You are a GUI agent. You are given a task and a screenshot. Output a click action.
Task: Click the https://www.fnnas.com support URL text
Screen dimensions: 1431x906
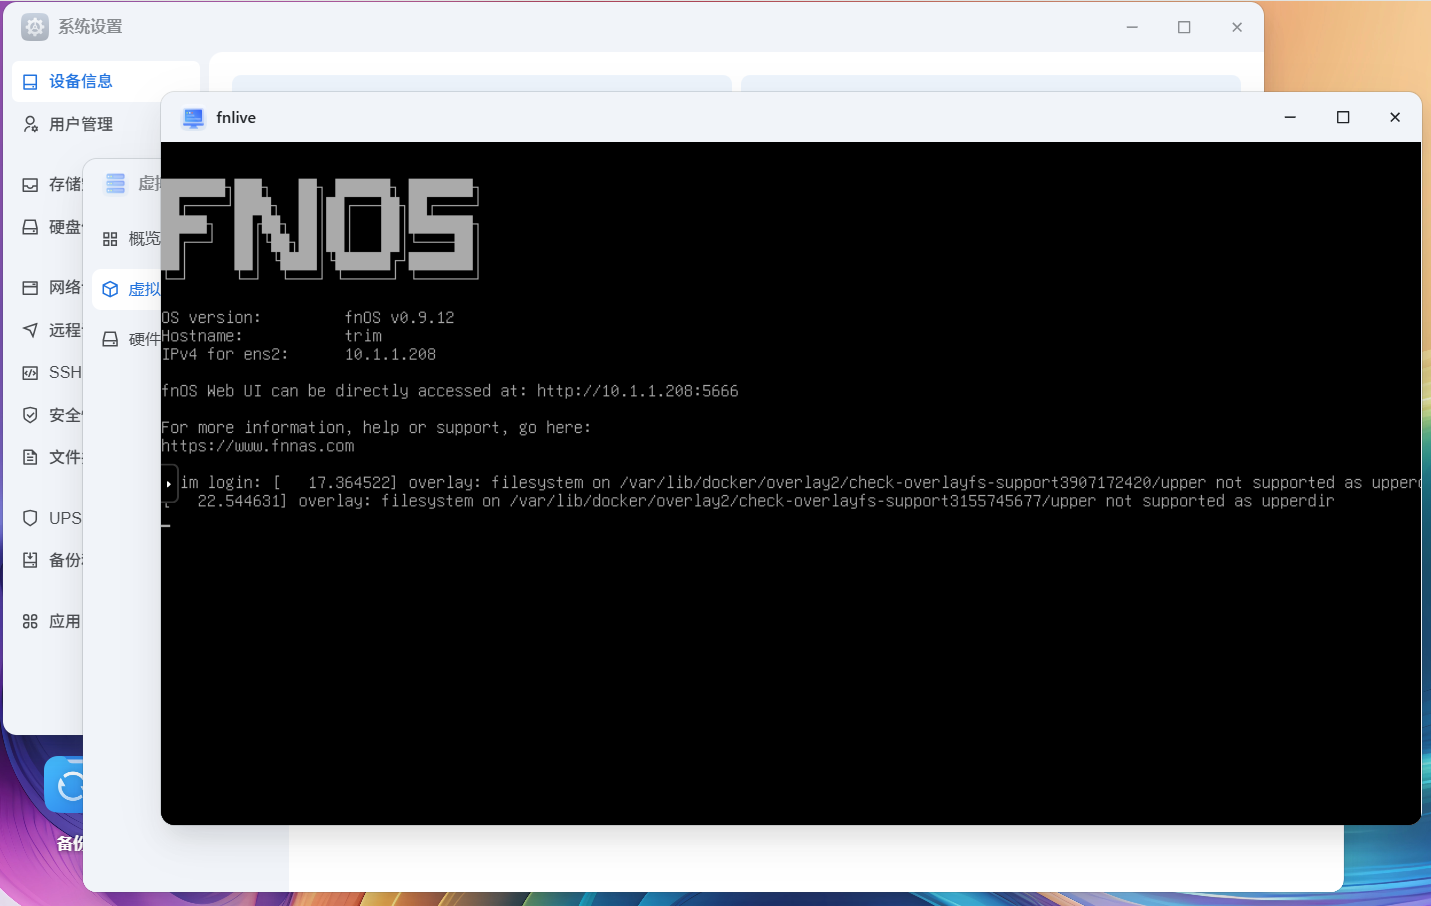point(258,446)
